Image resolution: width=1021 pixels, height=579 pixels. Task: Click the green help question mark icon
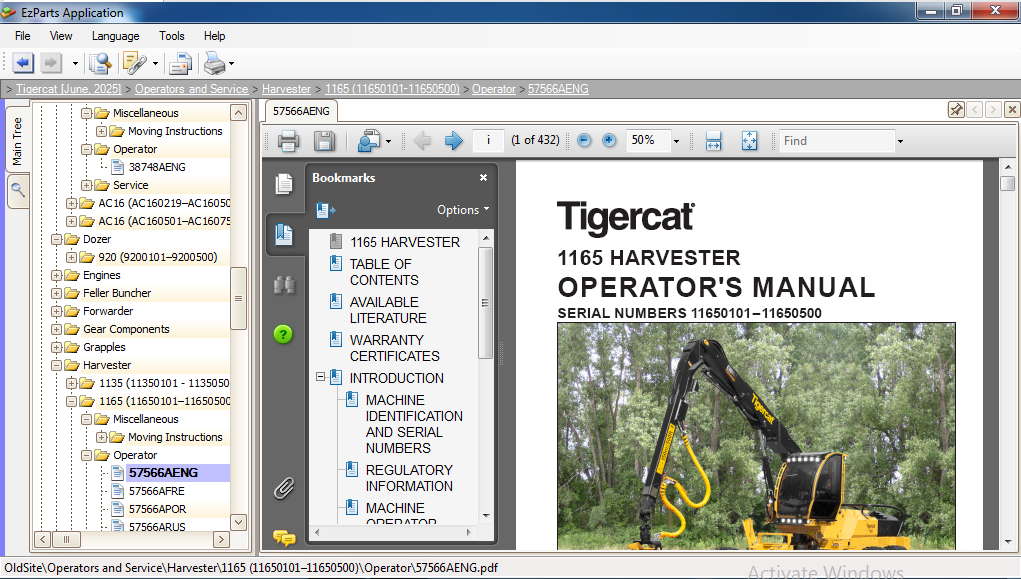click(283, 334)
